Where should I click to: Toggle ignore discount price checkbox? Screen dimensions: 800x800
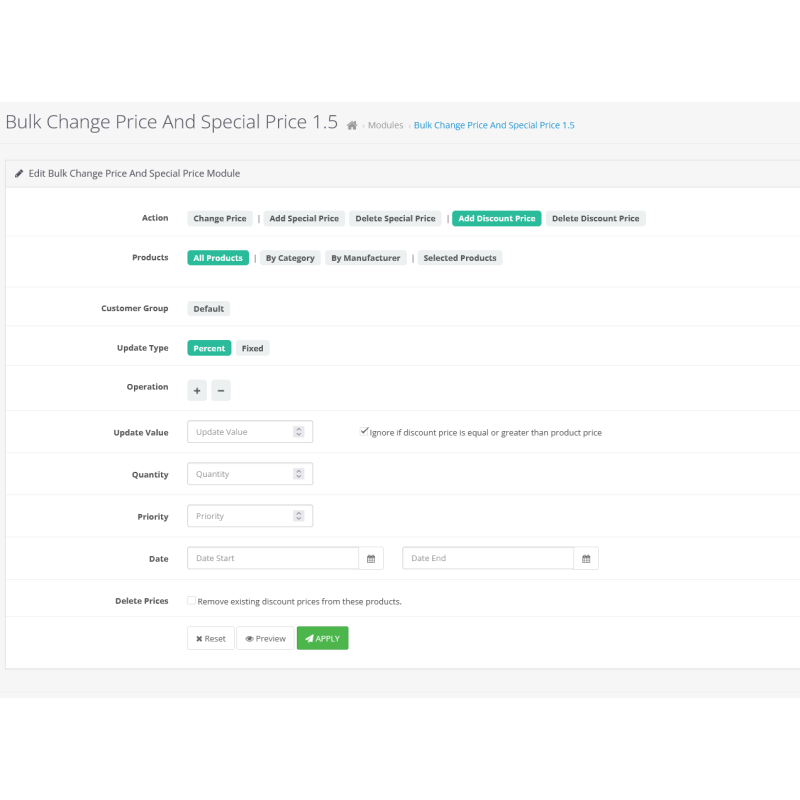coord(364,432)
